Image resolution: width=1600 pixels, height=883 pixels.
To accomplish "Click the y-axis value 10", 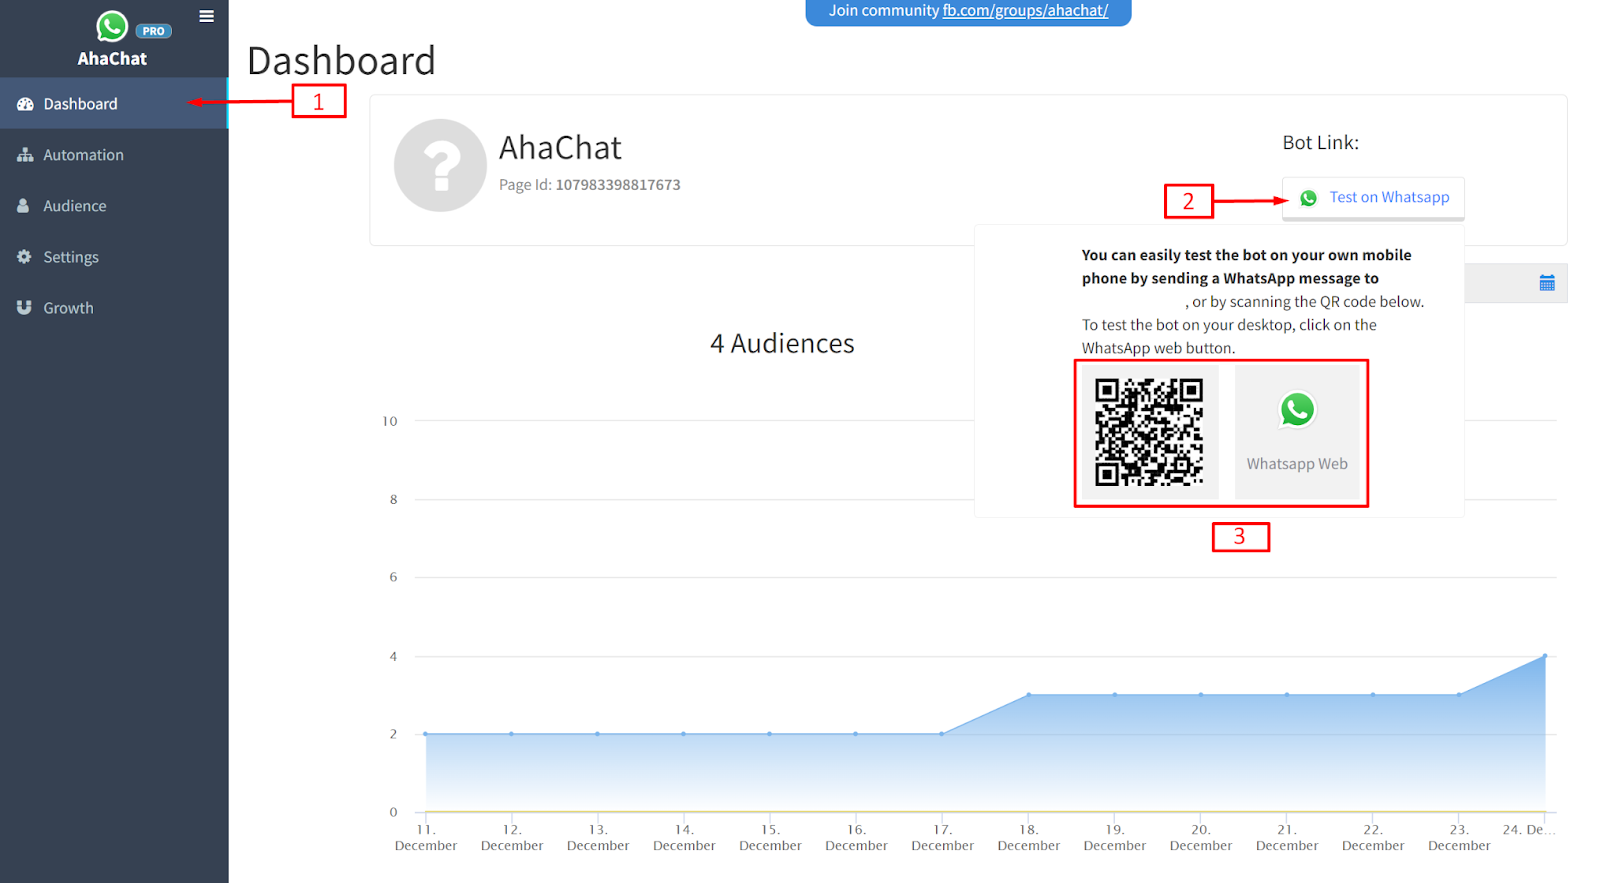I will pyautogui.click(x=390, y=422).
